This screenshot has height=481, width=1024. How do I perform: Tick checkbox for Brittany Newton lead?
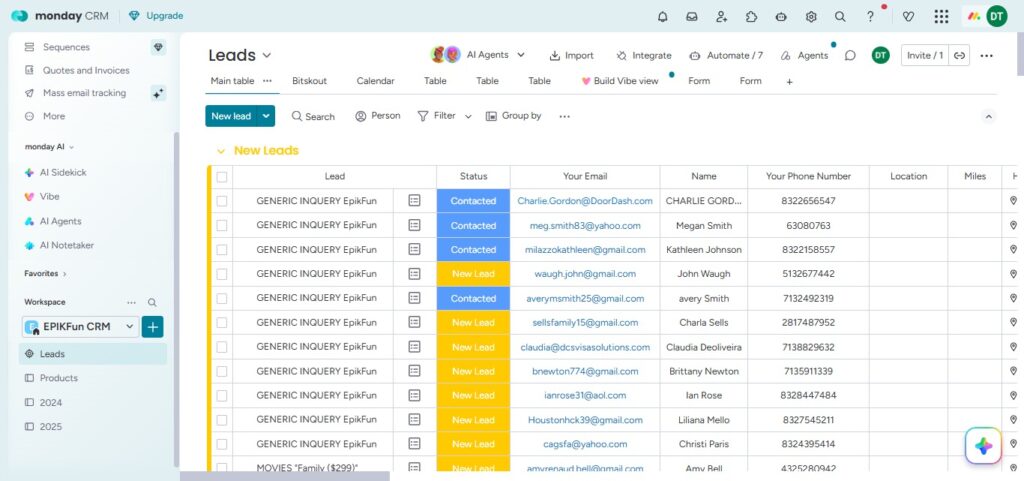point(222,371)
